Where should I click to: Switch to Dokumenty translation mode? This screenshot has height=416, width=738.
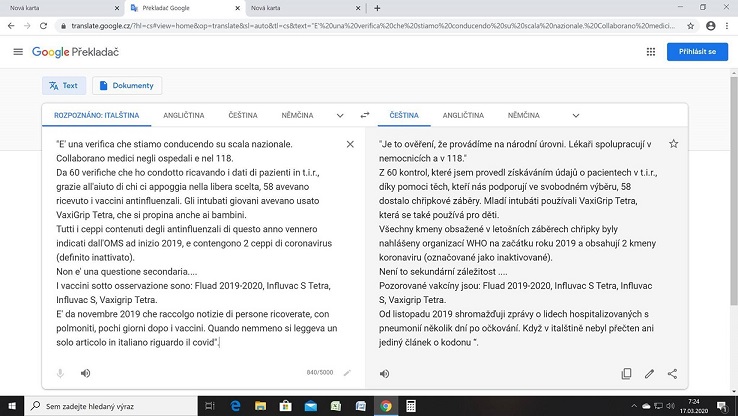tap(127, 85)
